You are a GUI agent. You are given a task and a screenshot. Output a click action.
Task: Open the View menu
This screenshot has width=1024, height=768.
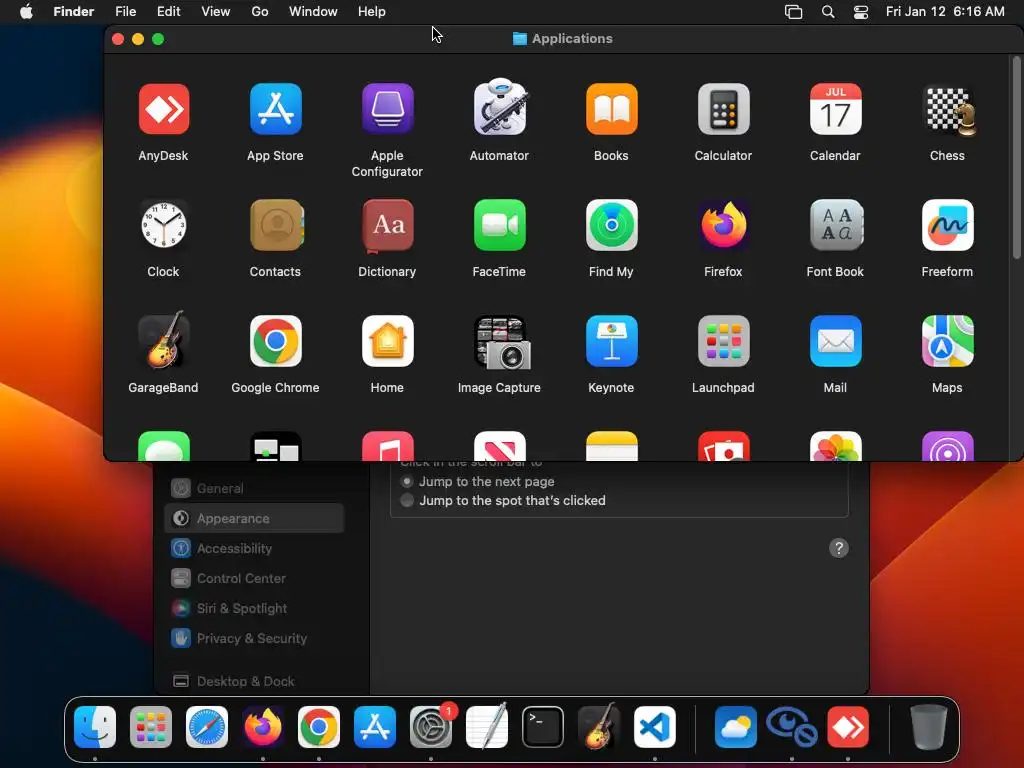pos(216,12)
